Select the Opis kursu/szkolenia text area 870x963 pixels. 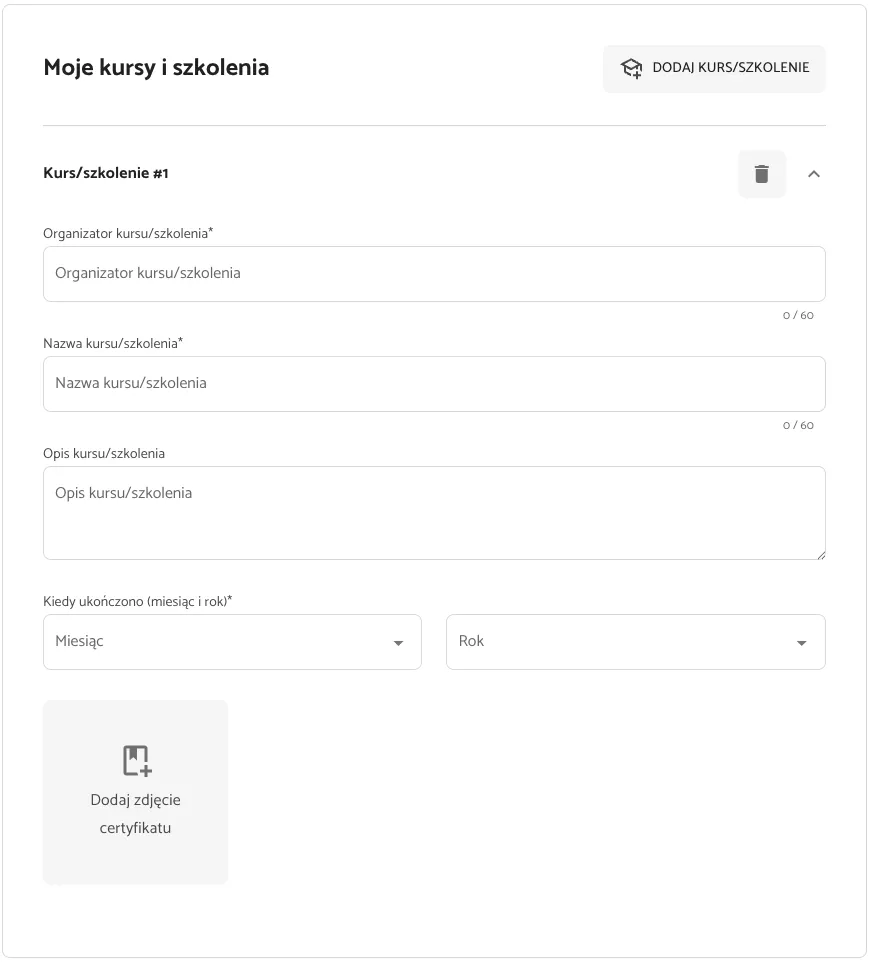tap(434, 513)
